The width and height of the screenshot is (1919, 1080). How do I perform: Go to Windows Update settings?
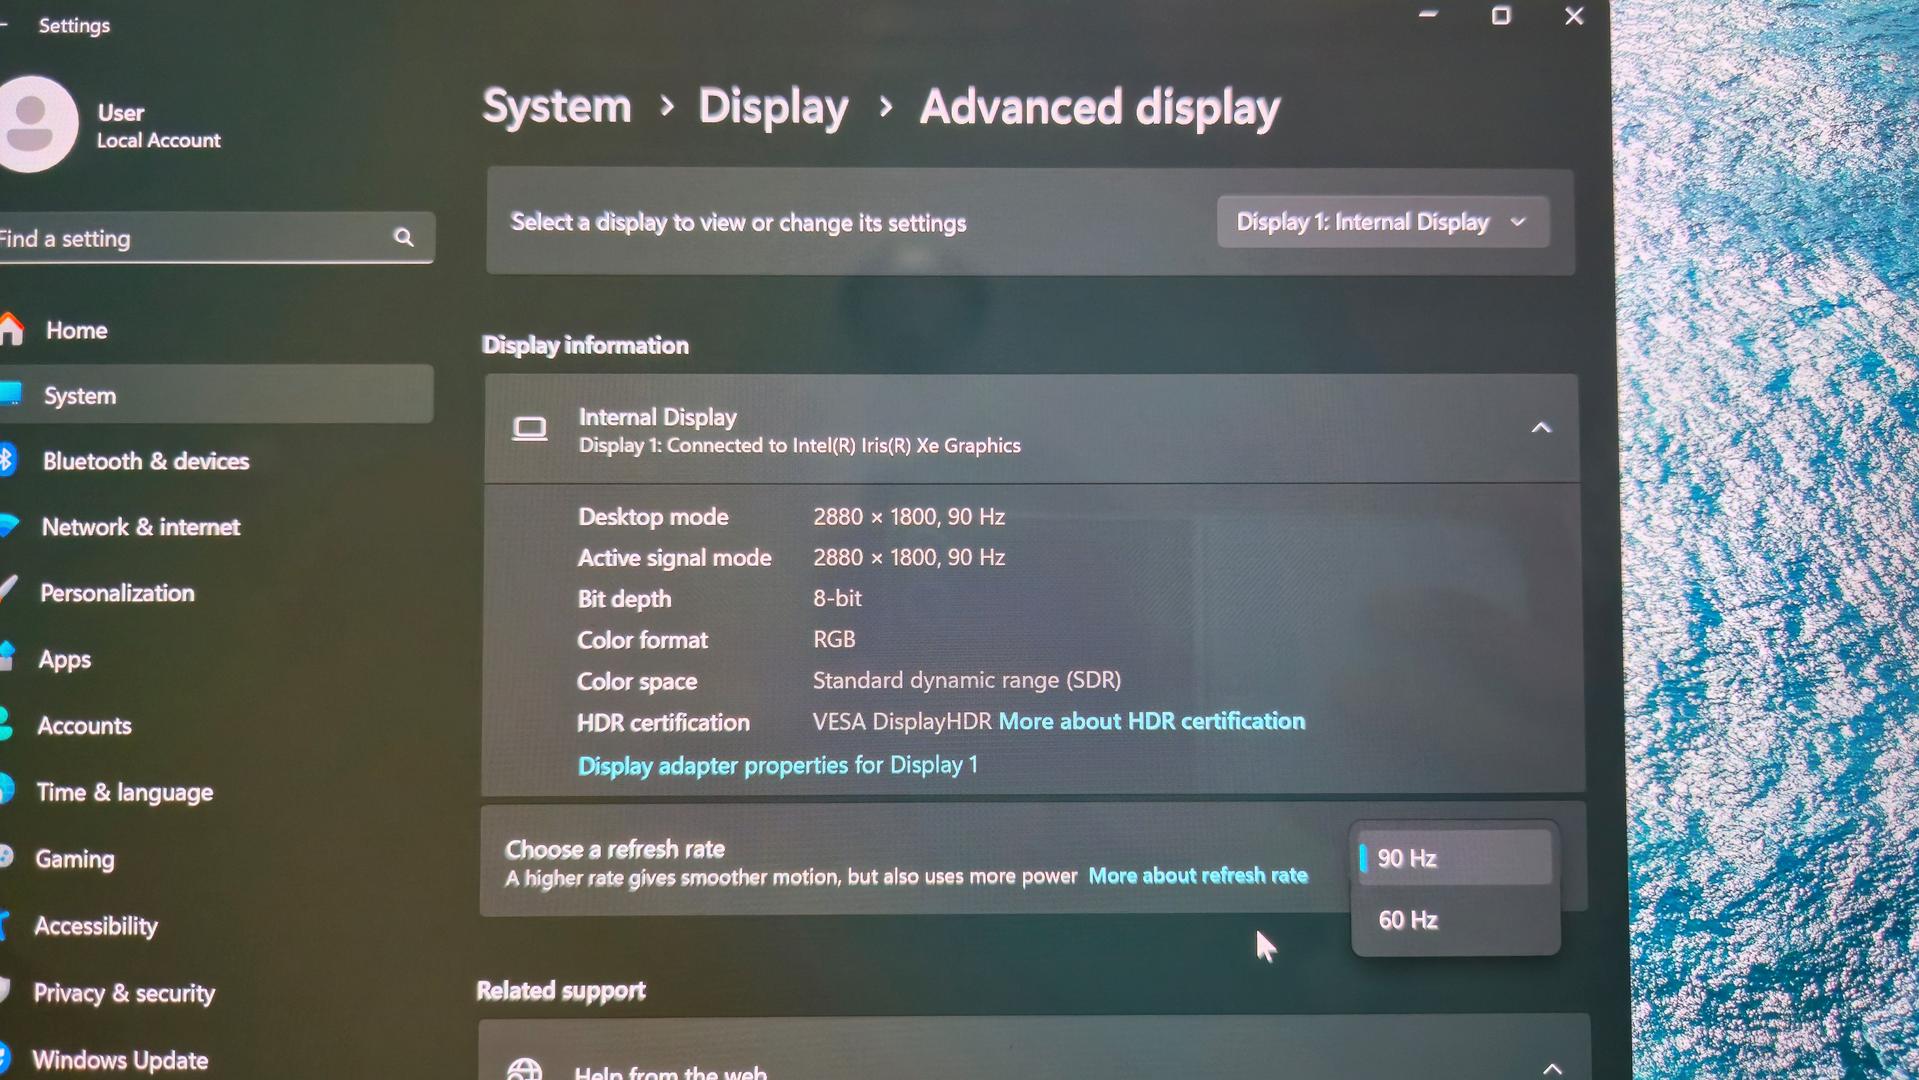[120, 1059]
